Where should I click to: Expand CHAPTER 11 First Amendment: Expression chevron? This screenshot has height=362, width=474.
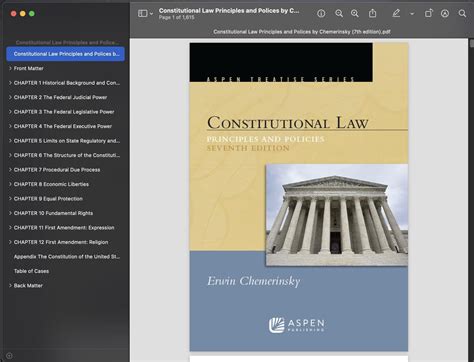(10, 228)
